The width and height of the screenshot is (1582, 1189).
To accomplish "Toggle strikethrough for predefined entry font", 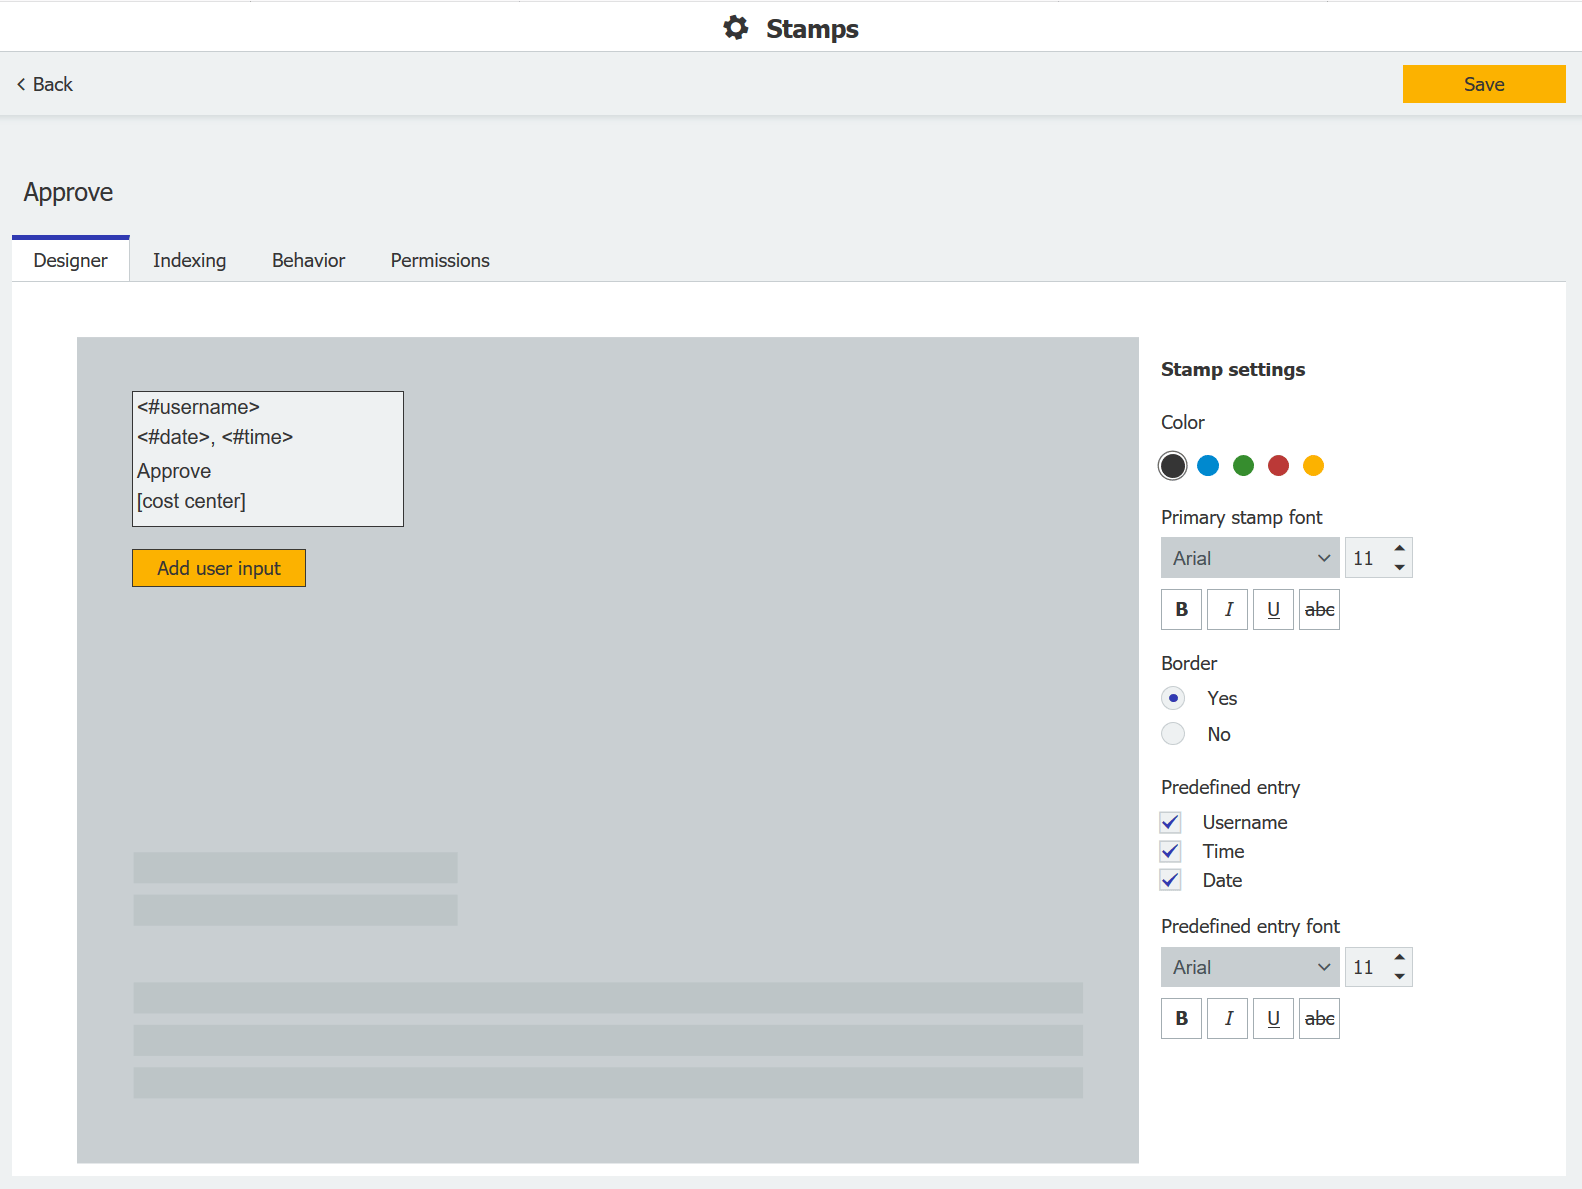I will 1319,1018.
